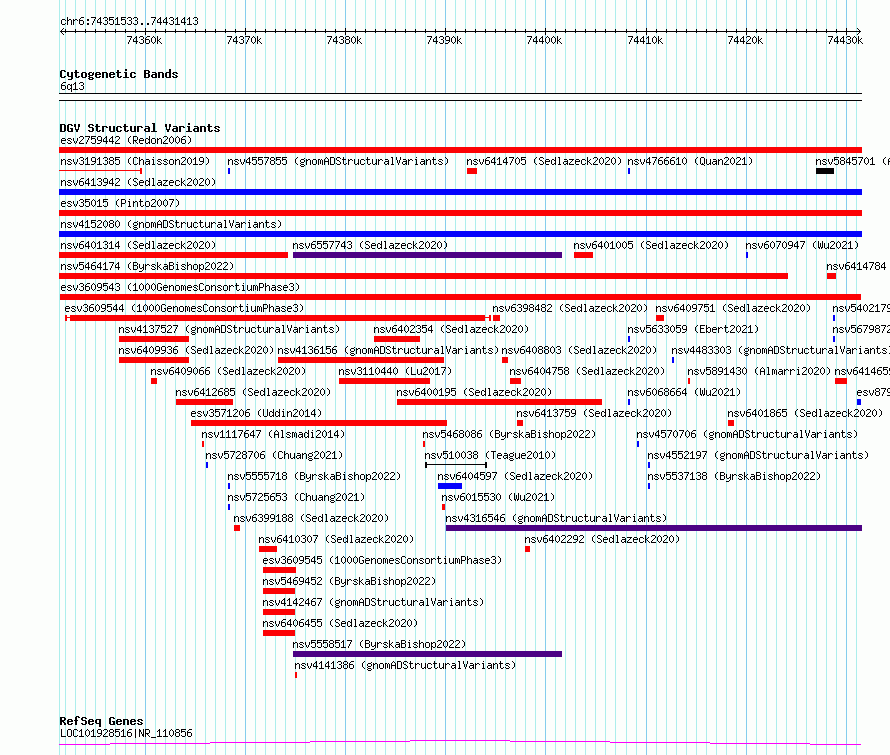Open nsv6398482 (Sedlazeck2020) label

click(569, 308)
